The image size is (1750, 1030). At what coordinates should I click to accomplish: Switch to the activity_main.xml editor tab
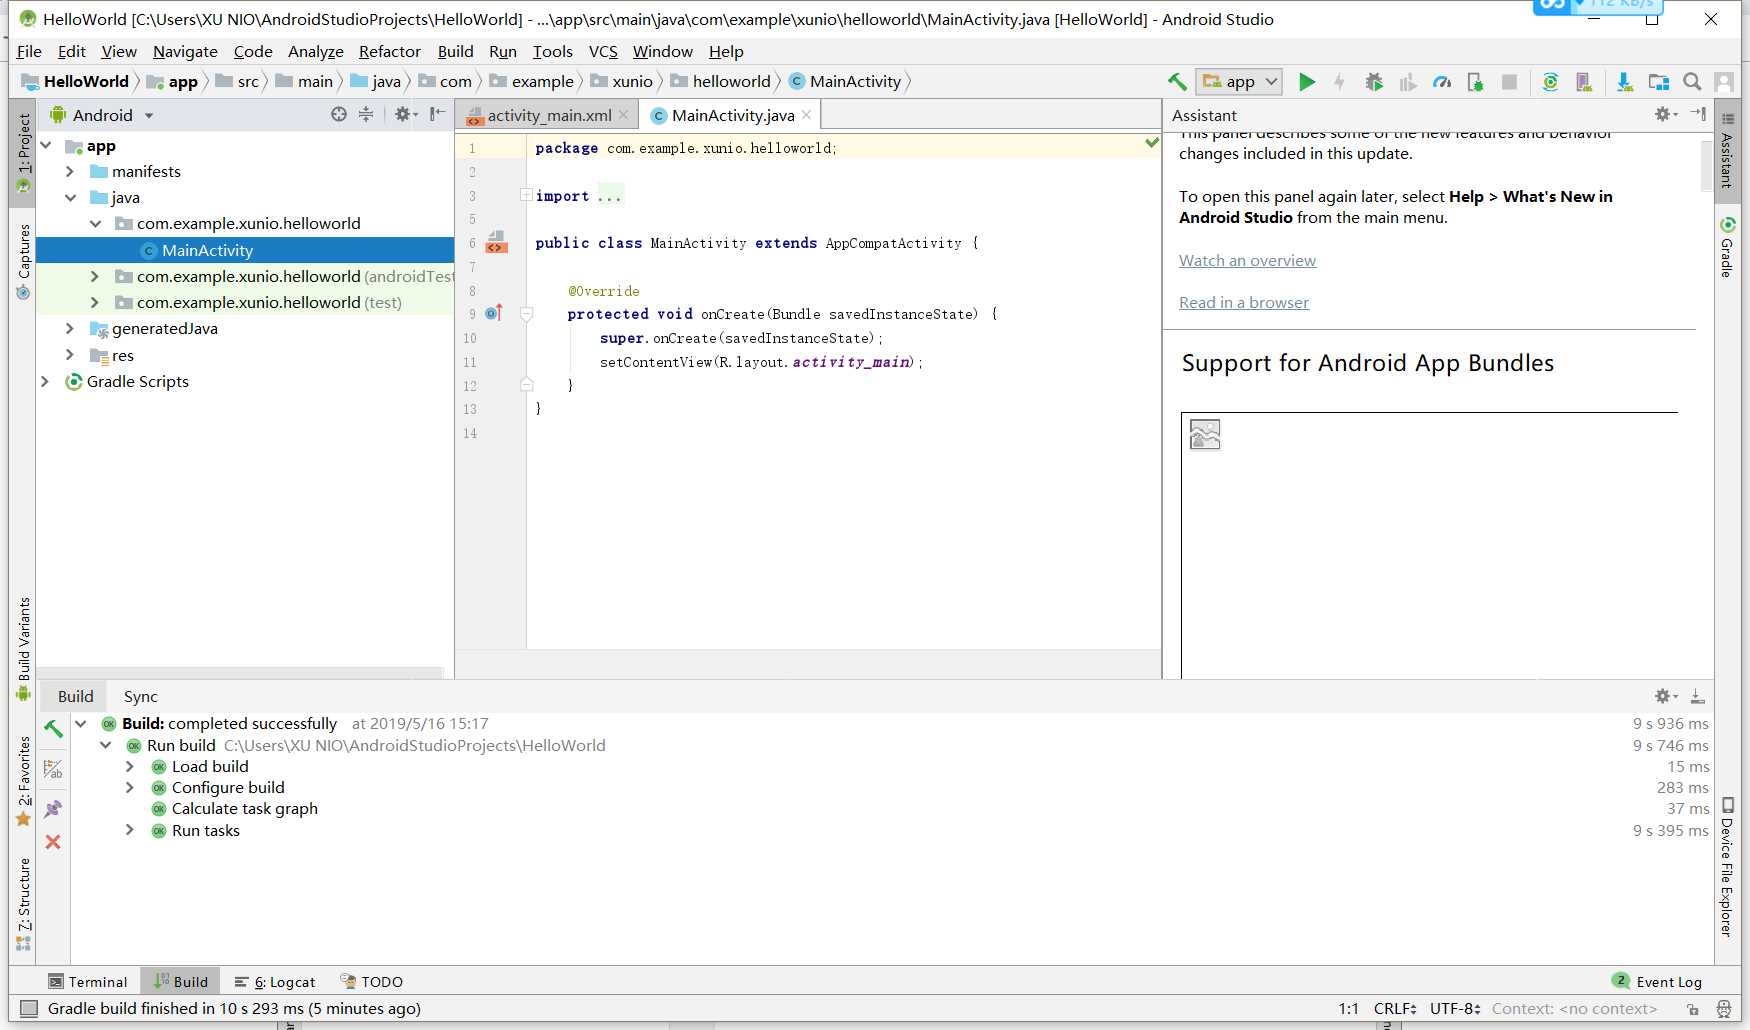point(548,115)
